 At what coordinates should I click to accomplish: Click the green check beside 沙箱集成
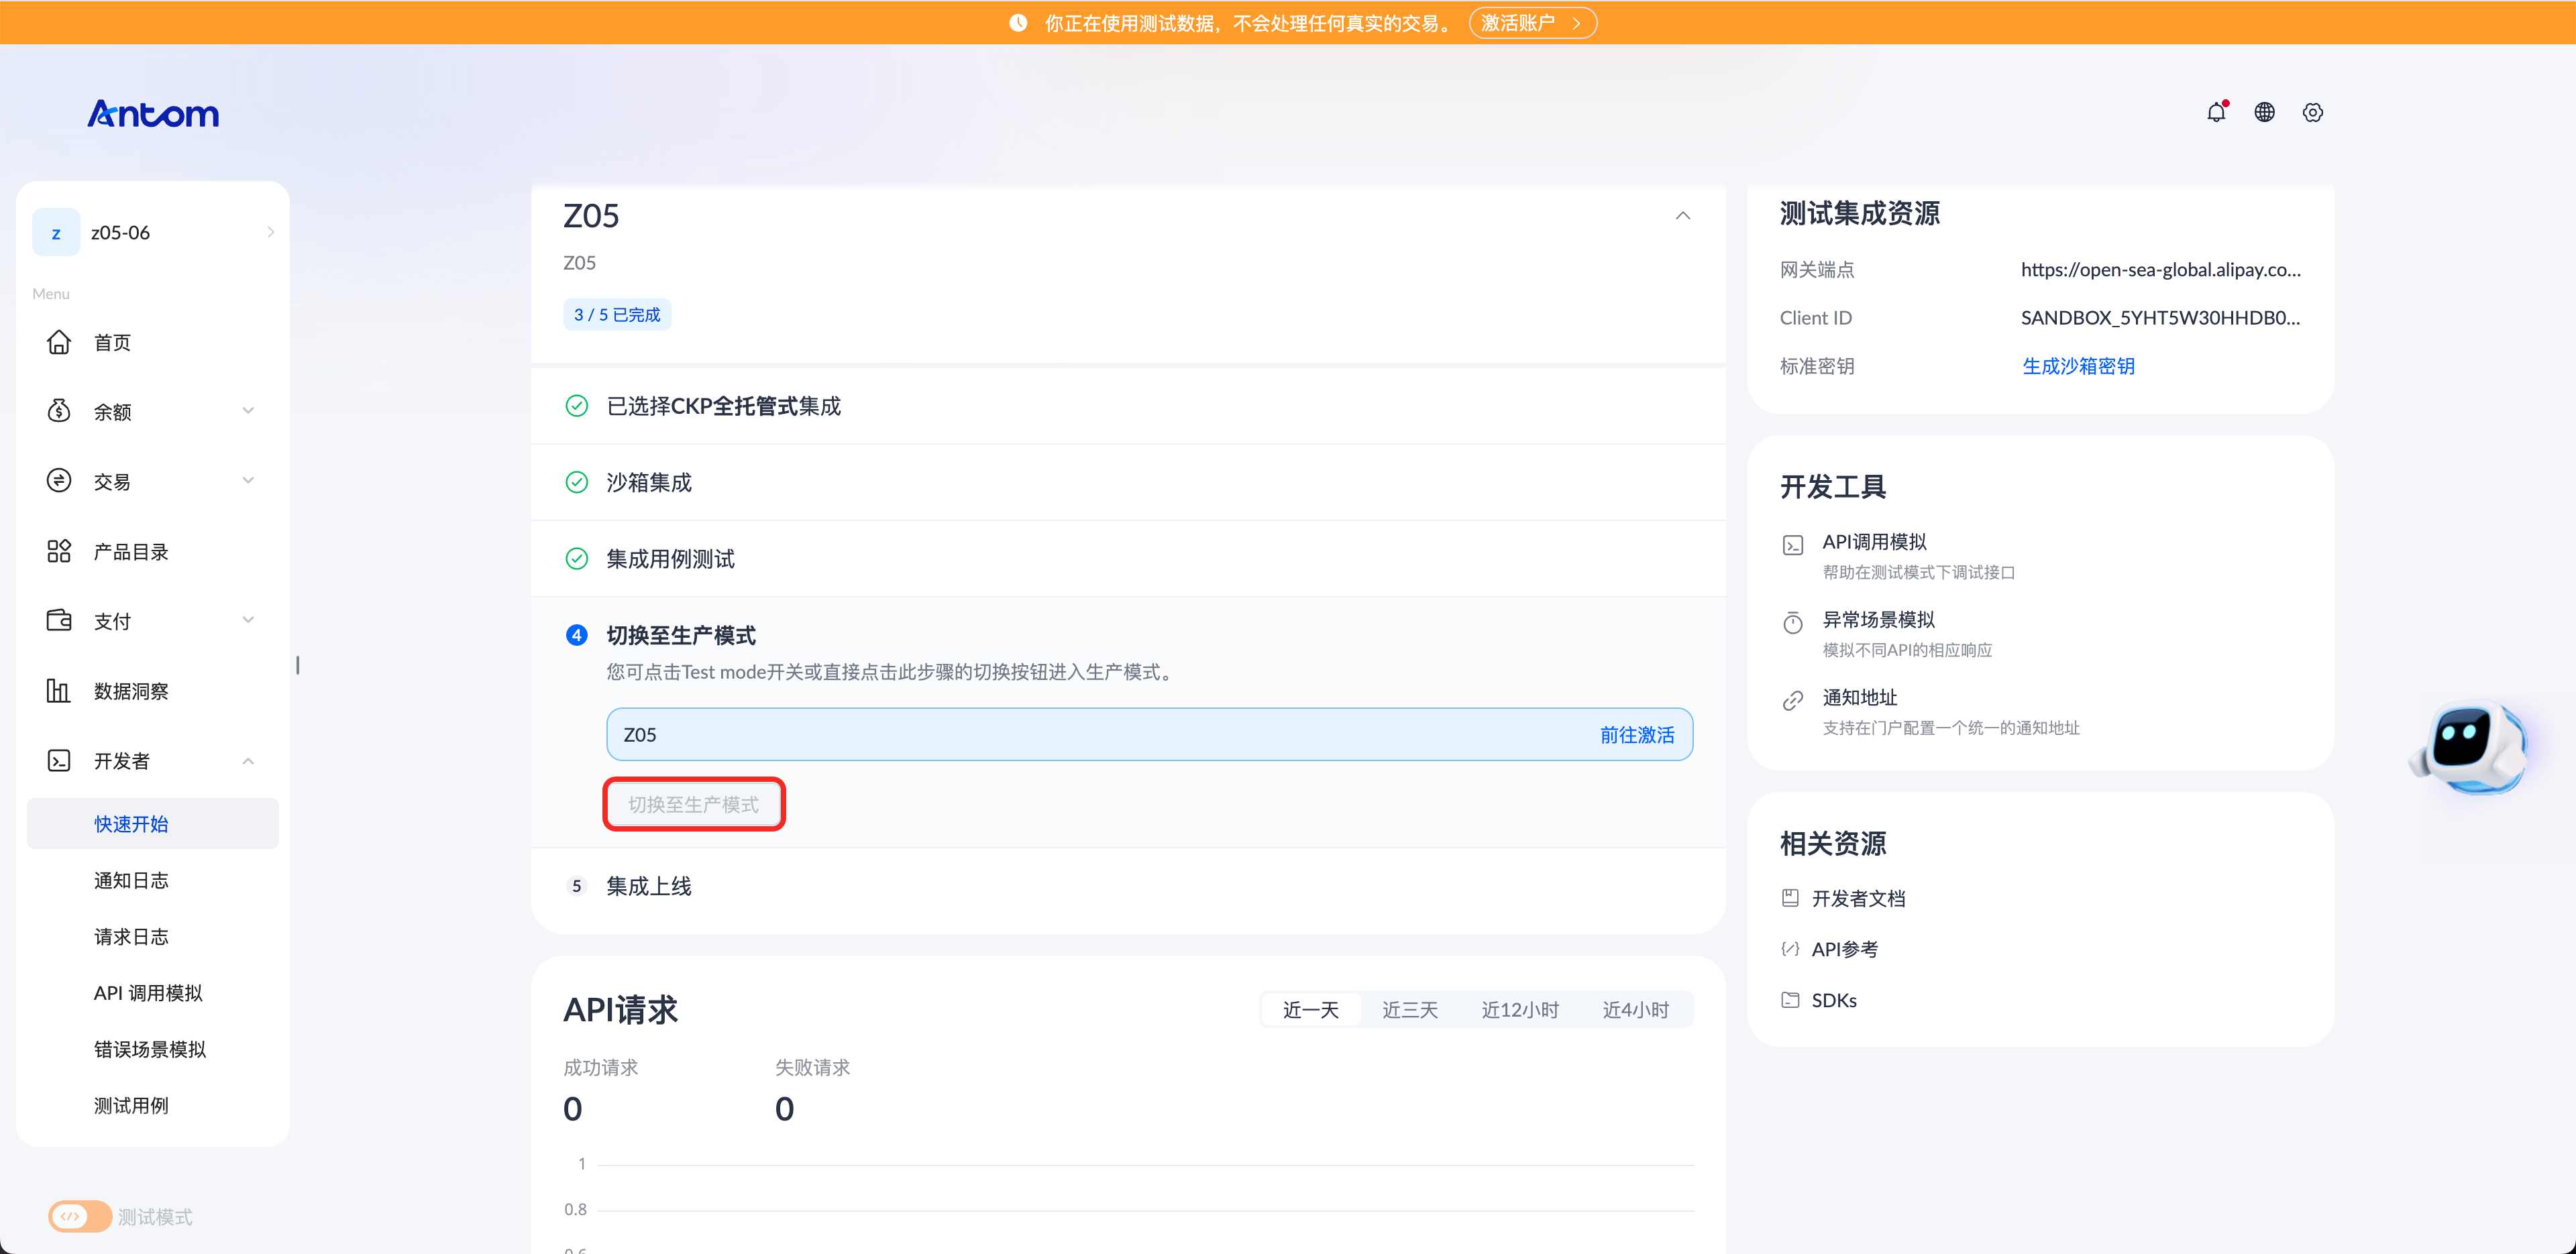pyautogui.click(x=577, y=482)
